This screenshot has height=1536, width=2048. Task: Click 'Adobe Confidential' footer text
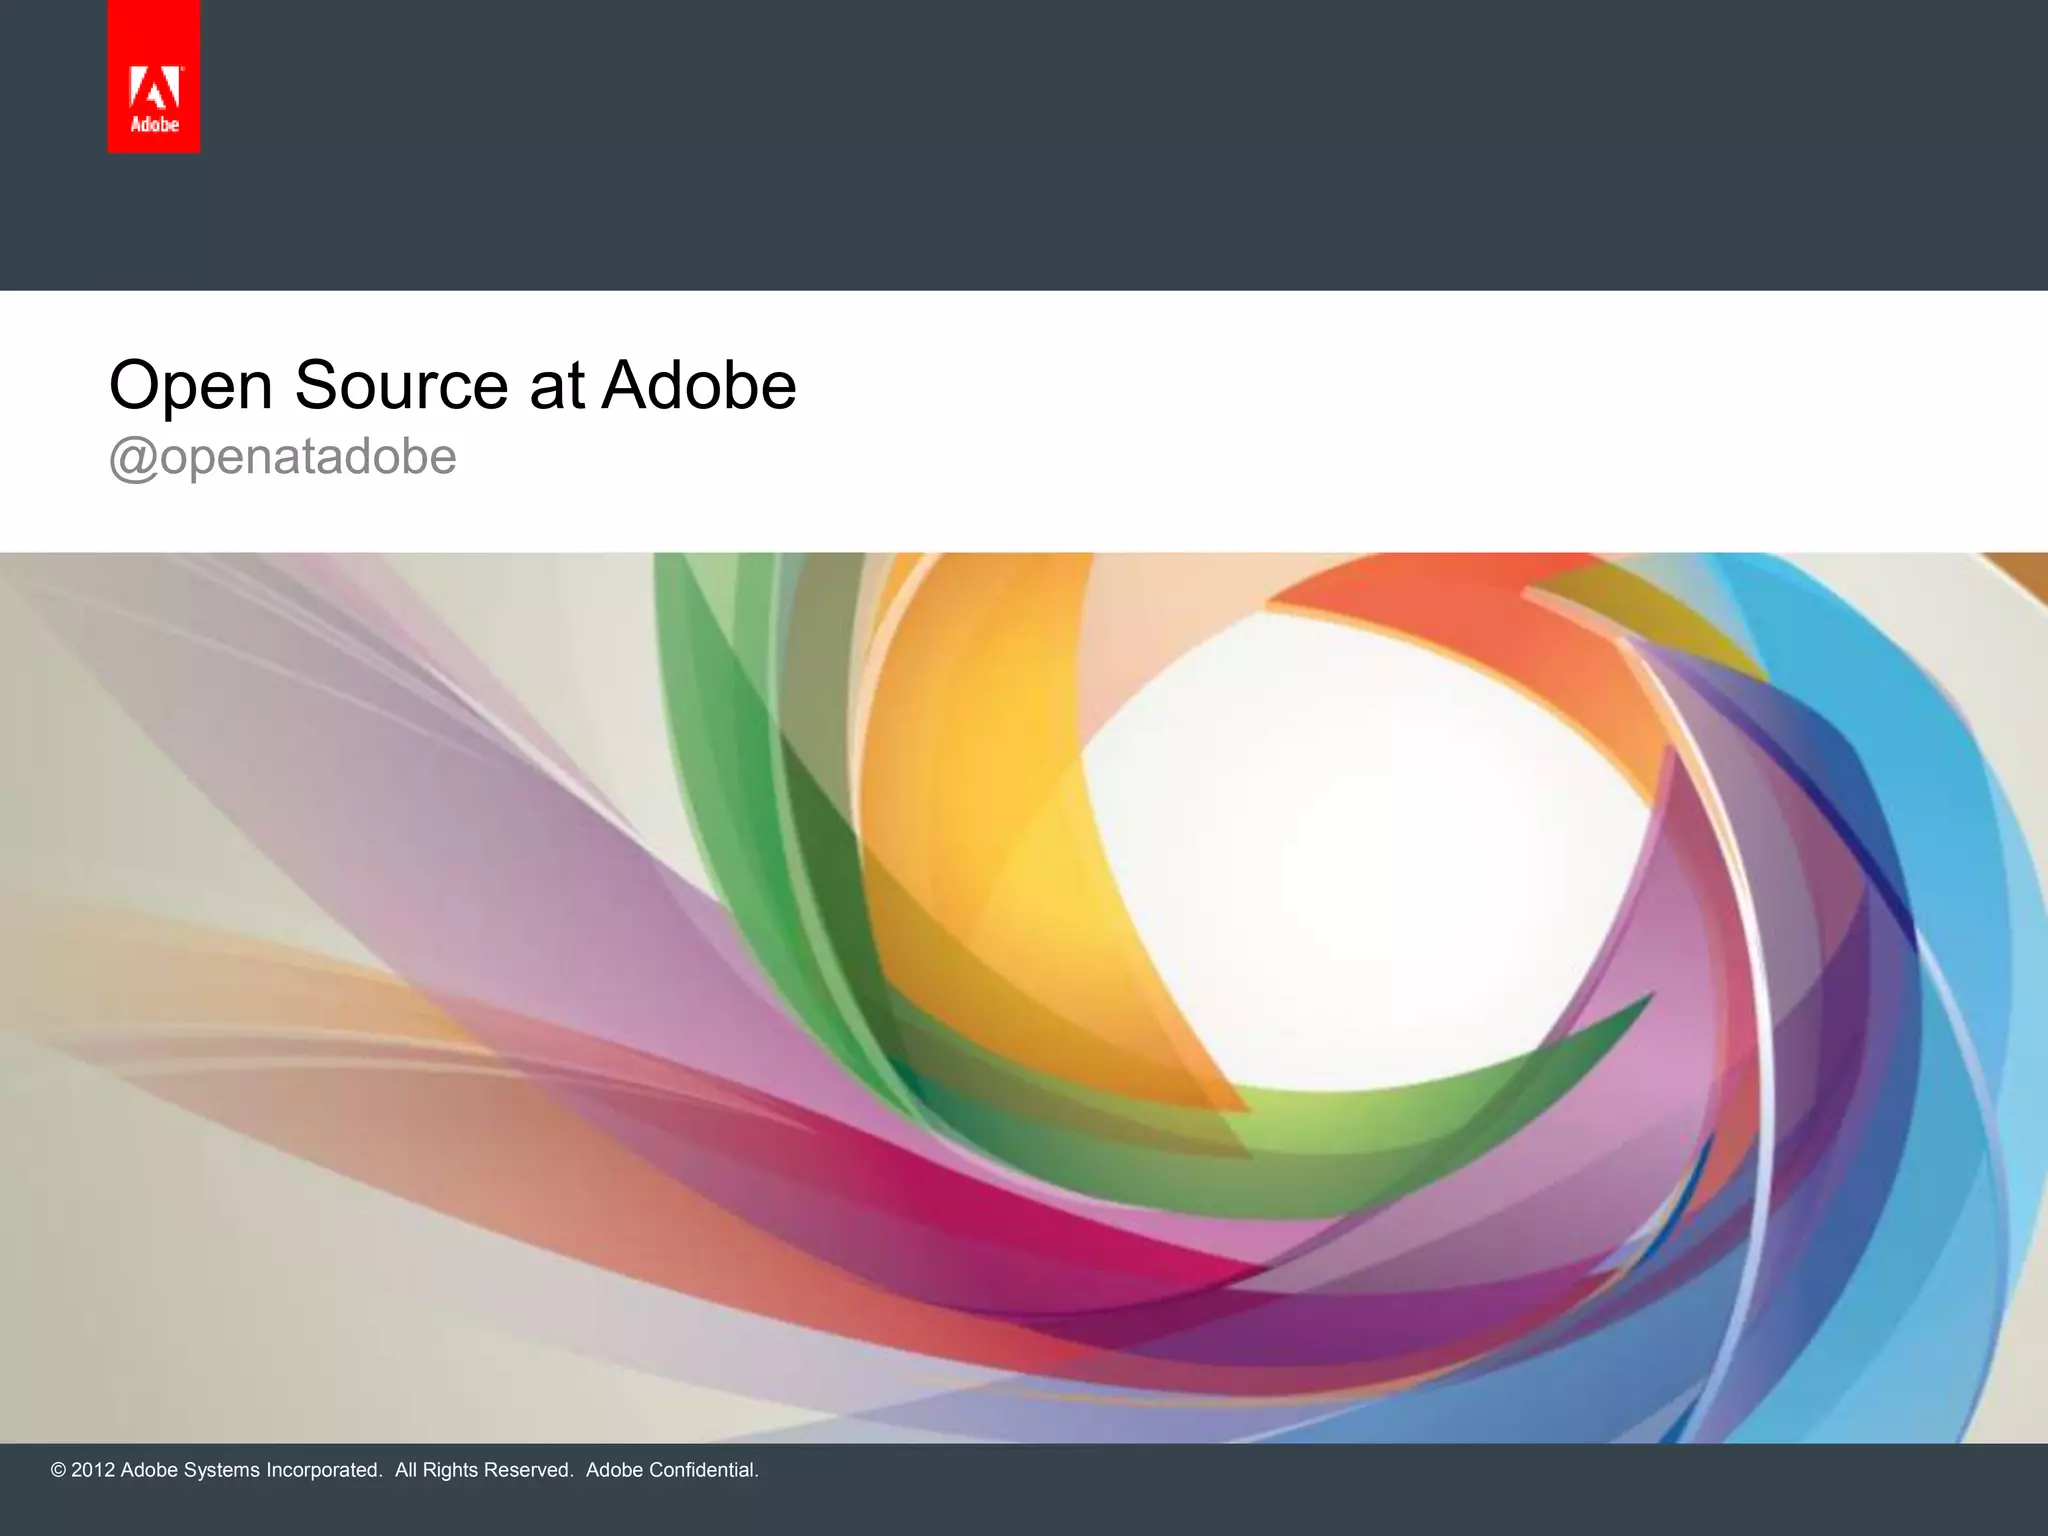[672, 1470]
